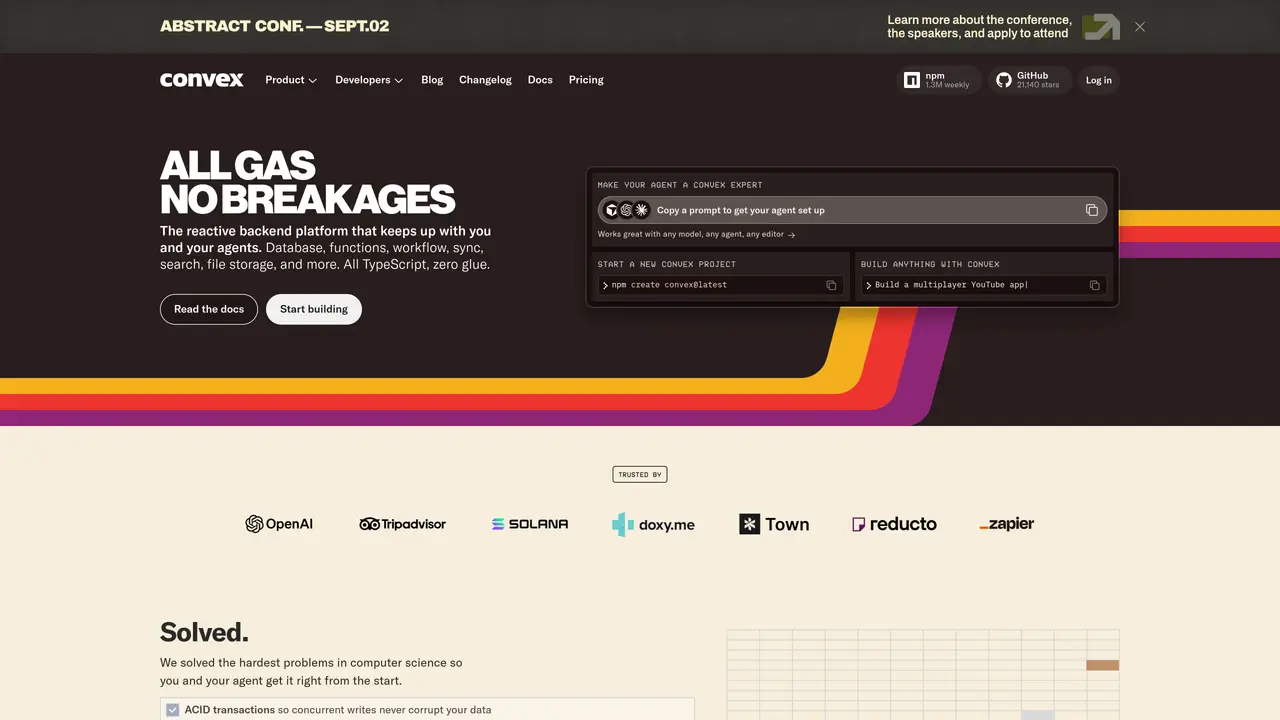1280x720 pixels.
Task: Expand the Developers dropdown menu
Action: 369,80
